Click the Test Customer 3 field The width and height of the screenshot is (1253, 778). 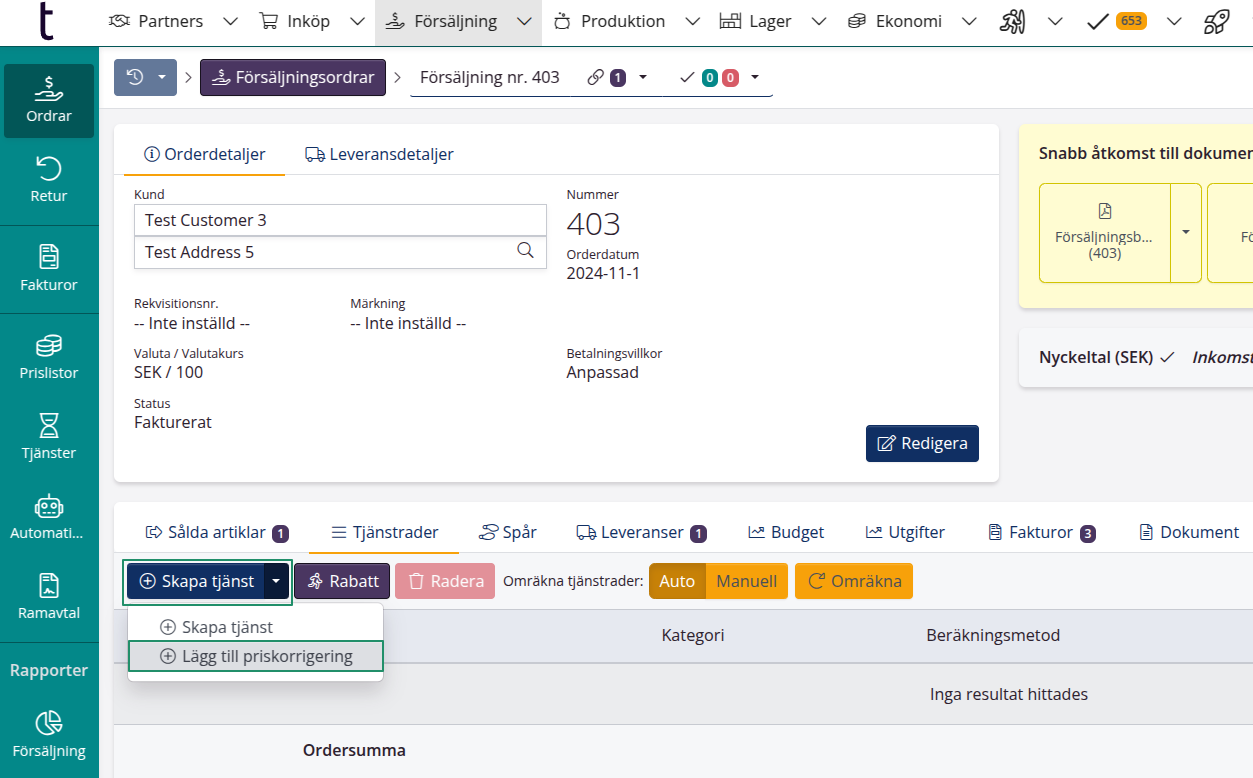click(340, 220)
